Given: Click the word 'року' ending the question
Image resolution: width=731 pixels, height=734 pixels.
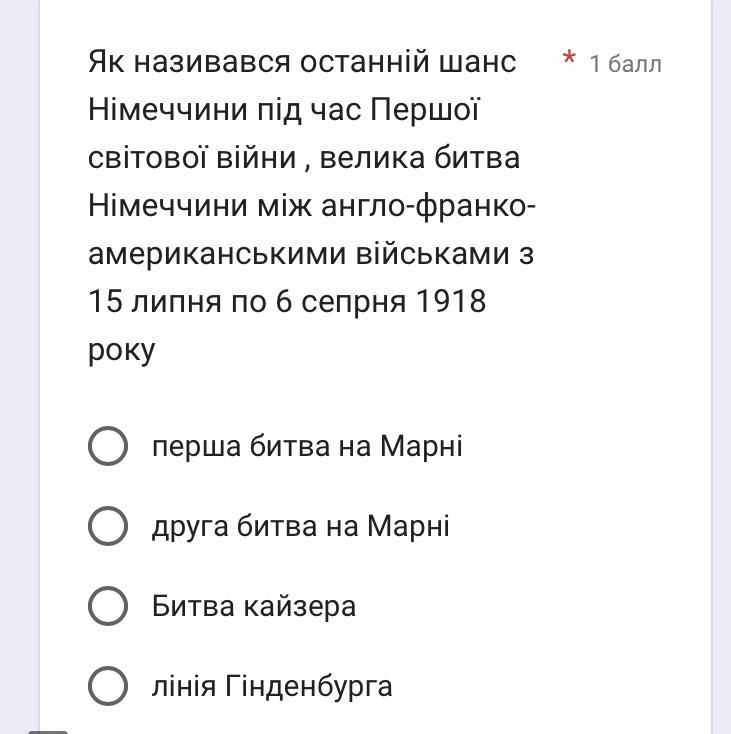Looking at the screenshot, I should pyautogui.click(x=122, y=350).
